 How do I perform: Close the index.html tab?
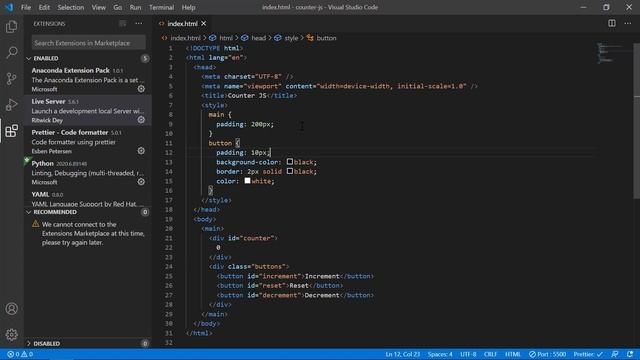[204, 24]
